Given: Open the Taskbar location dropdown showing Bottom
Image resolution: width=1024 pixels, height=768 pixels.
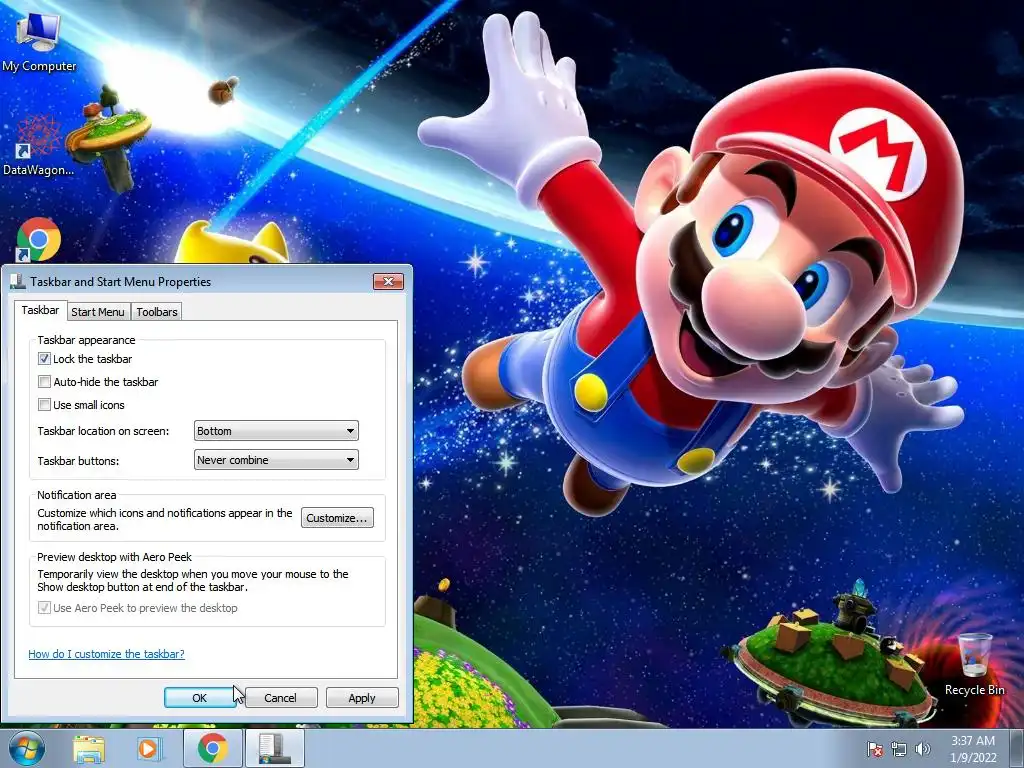Looking at the screenshot, I should tap(276, 431).
